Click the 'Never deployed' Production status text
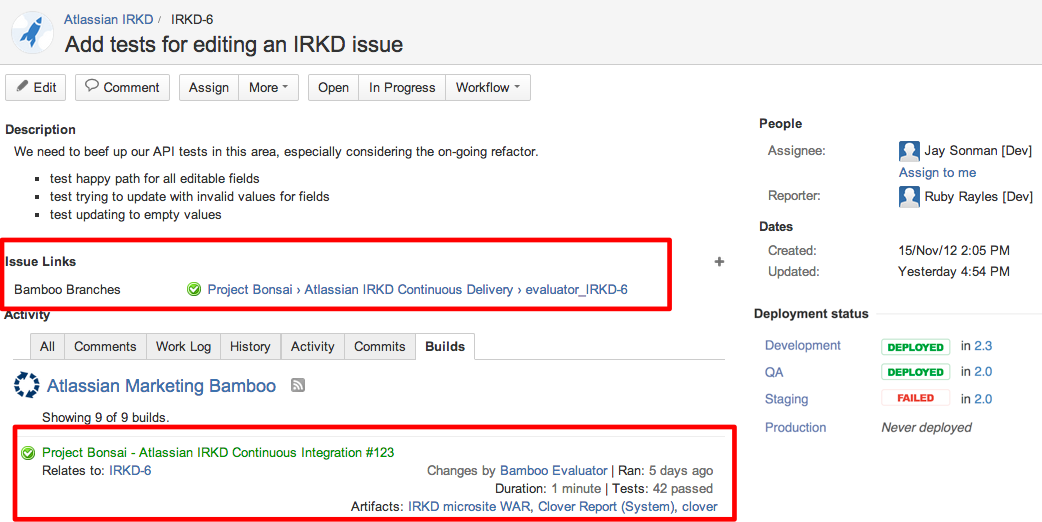Image resolution: width=1042 pixels, height=522 pixels. point(926,428)
